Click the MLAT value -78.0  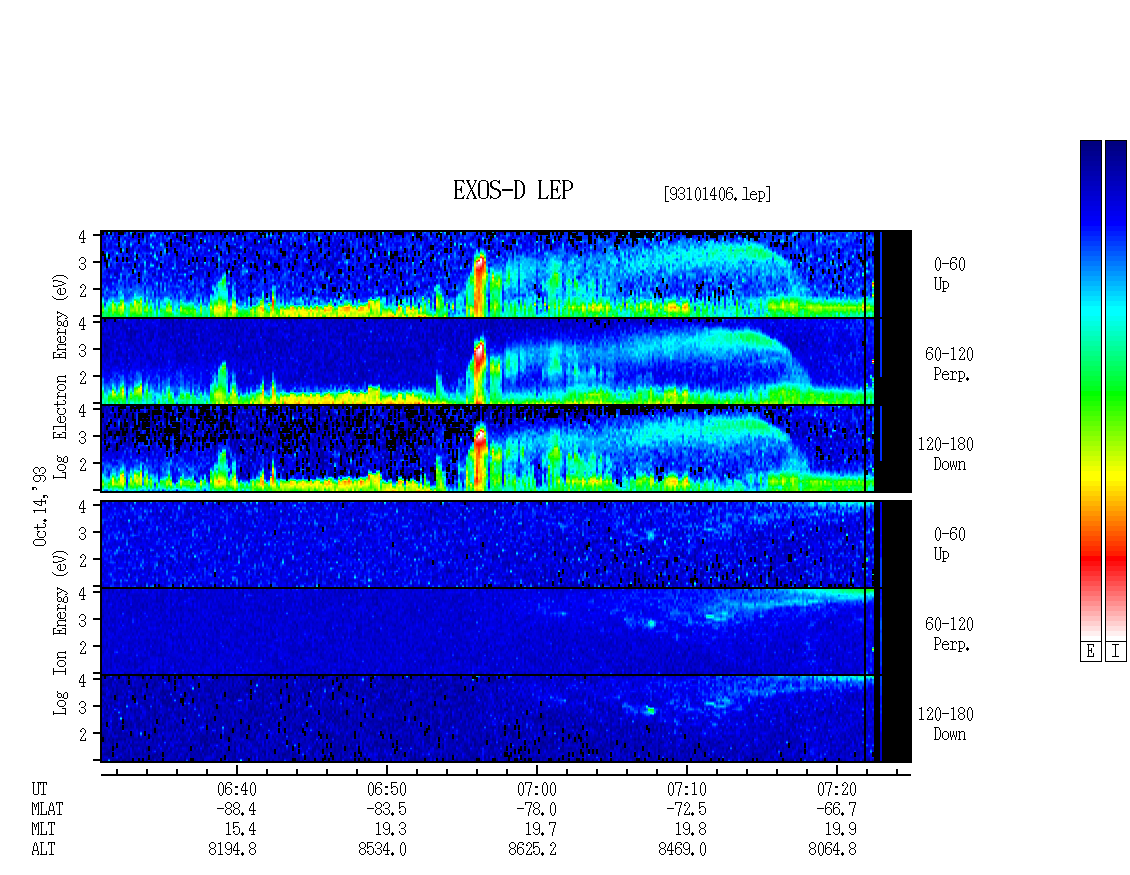point(536,809)
